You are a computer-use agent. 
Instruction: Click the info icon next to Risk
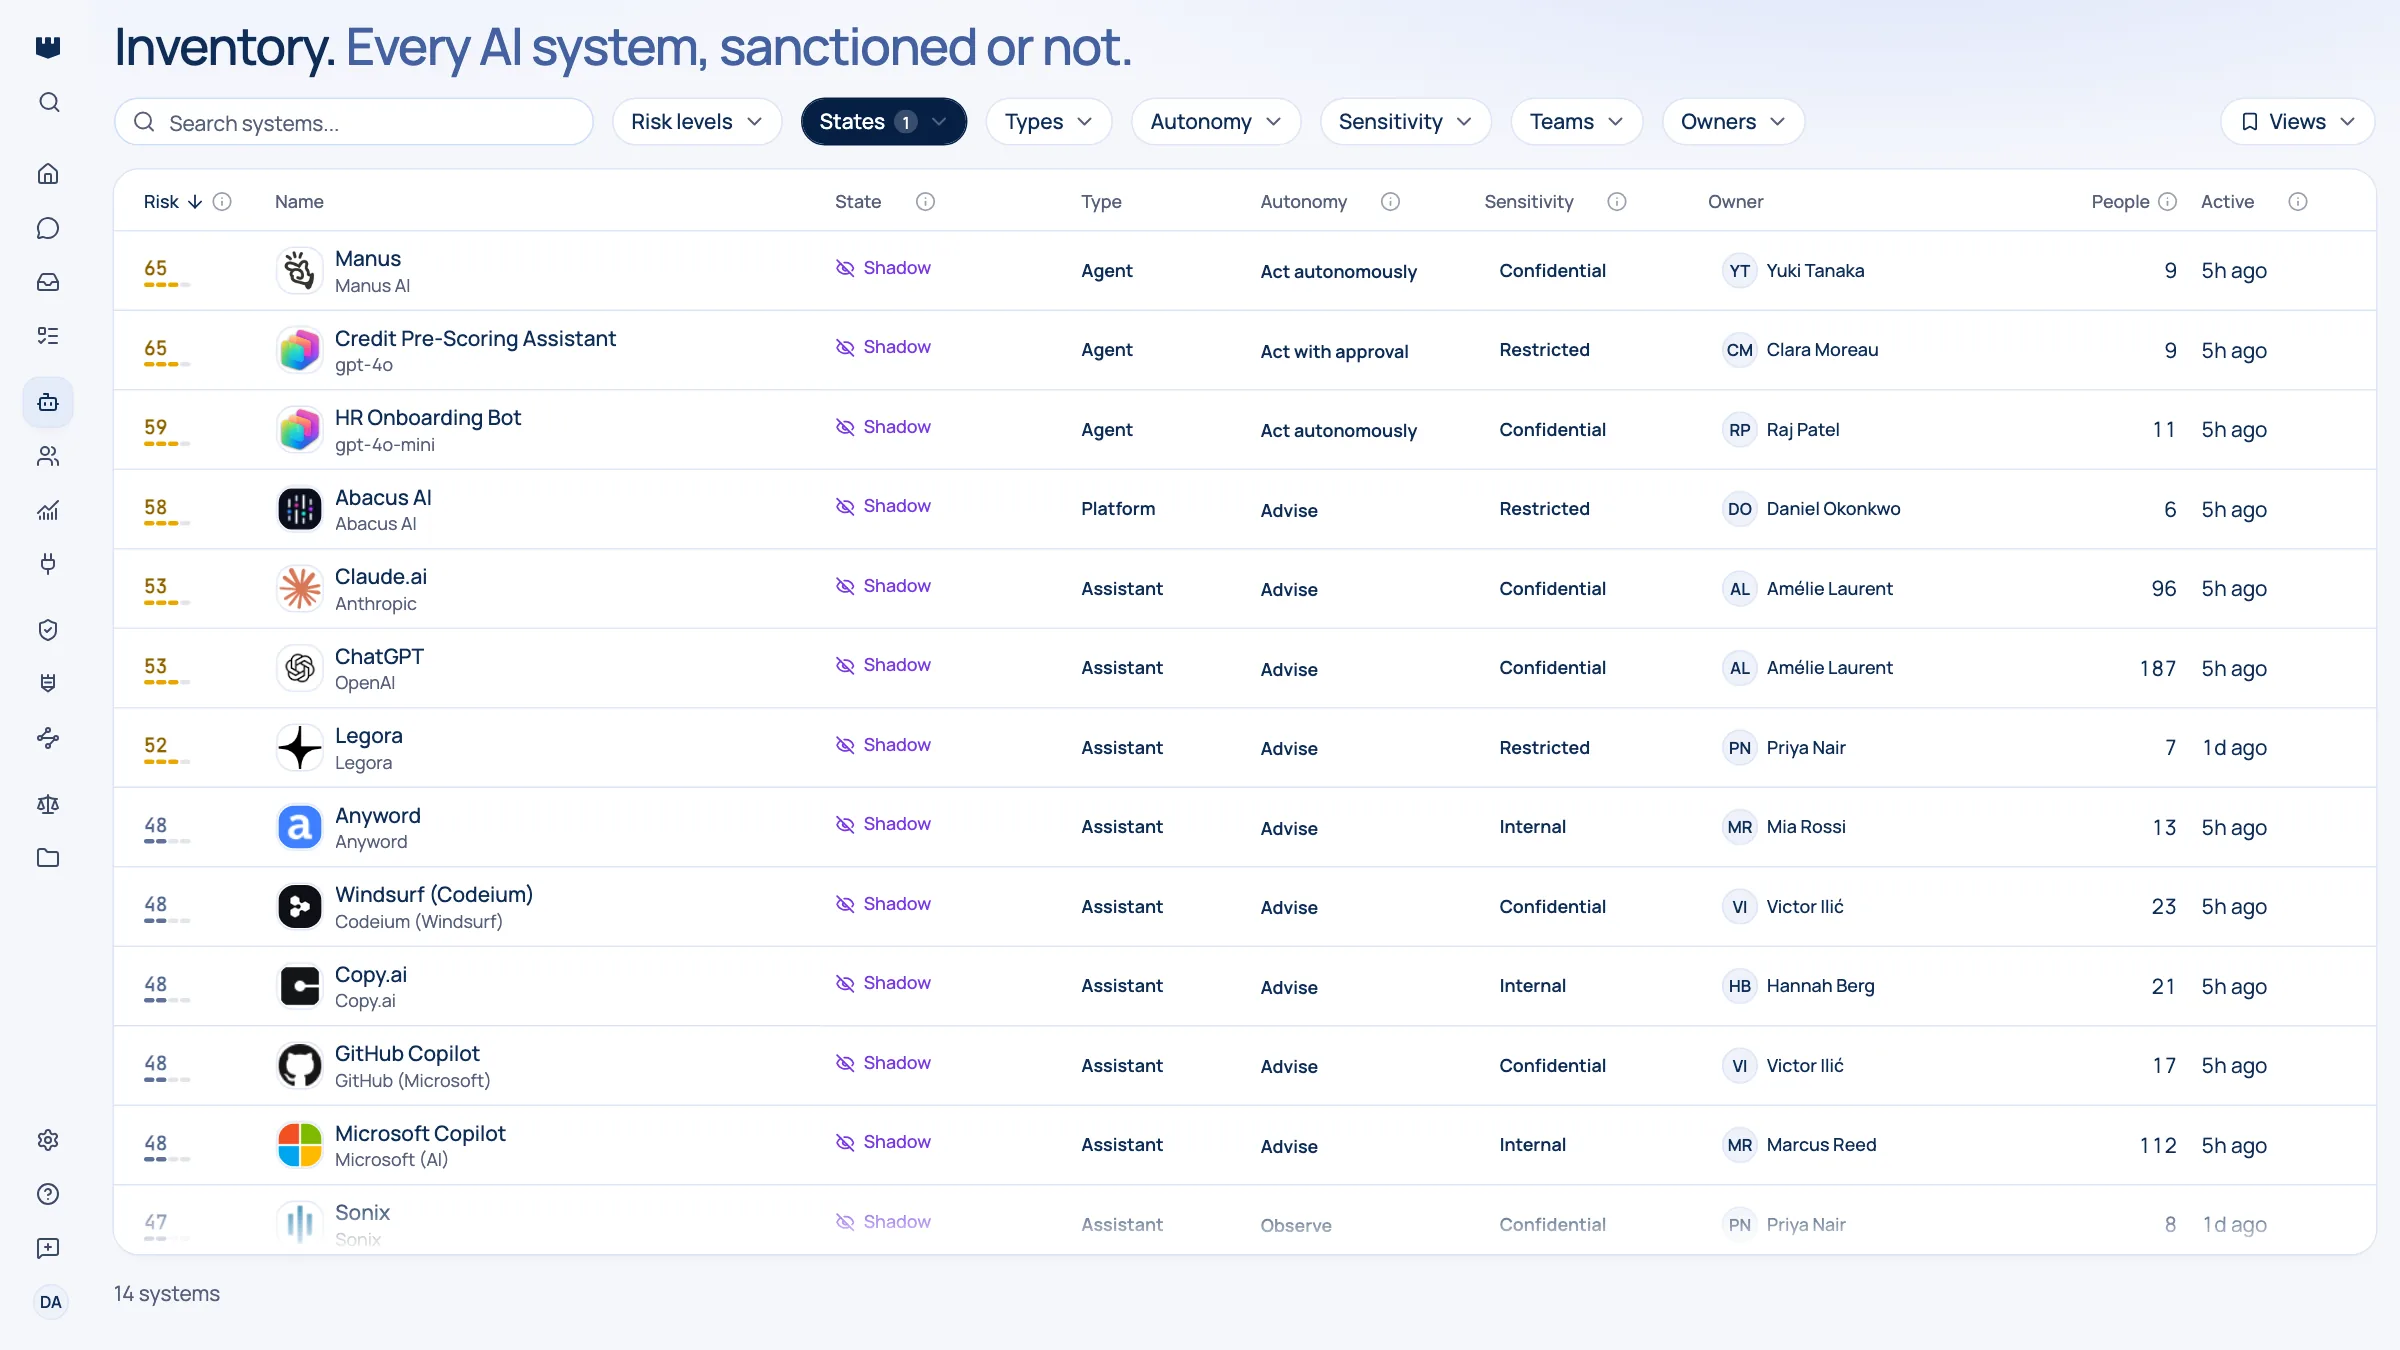pos(223,202)
